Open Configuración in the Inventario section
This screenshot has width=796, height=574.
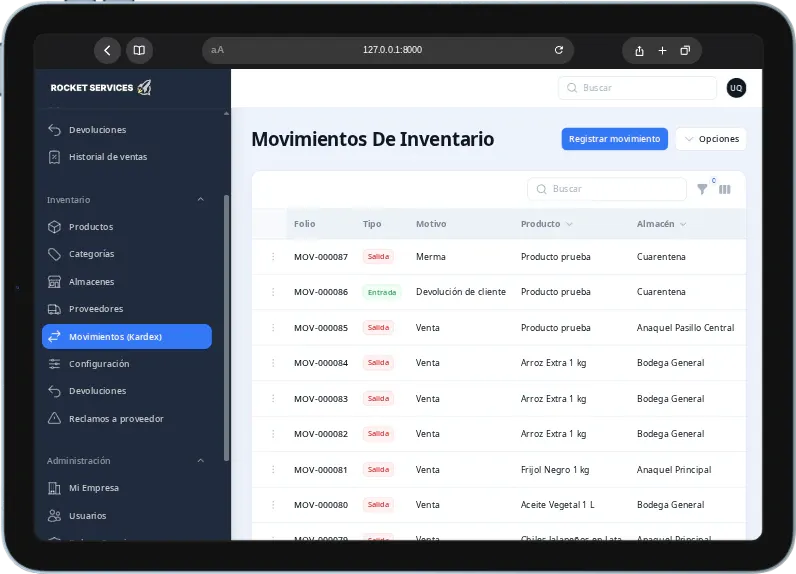pyautogui.click(x=127, y=364)
